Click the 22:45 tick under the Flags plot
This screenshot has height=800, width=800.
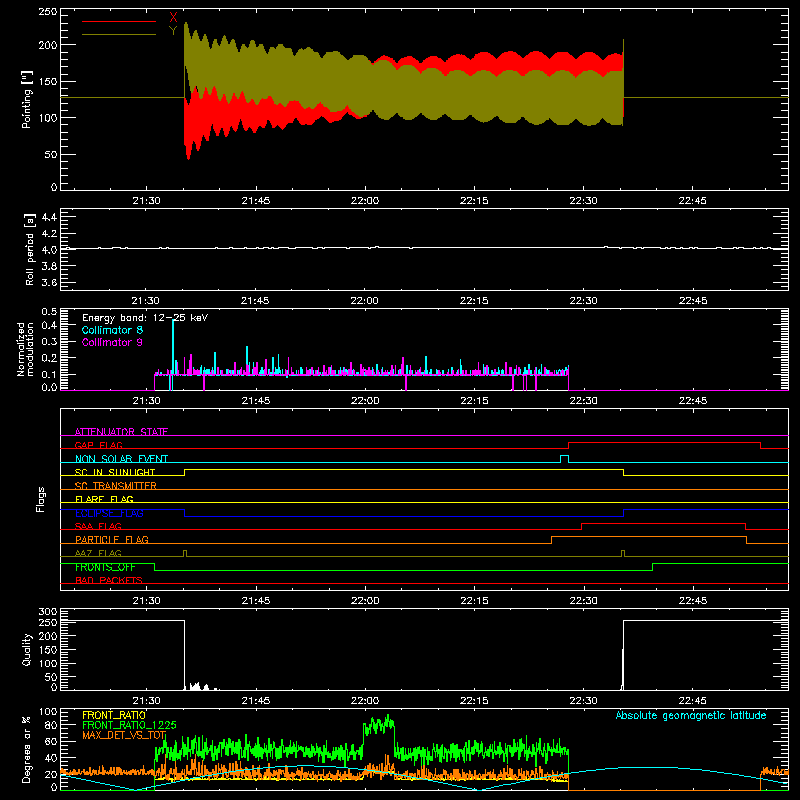click(x=692, y=601)
